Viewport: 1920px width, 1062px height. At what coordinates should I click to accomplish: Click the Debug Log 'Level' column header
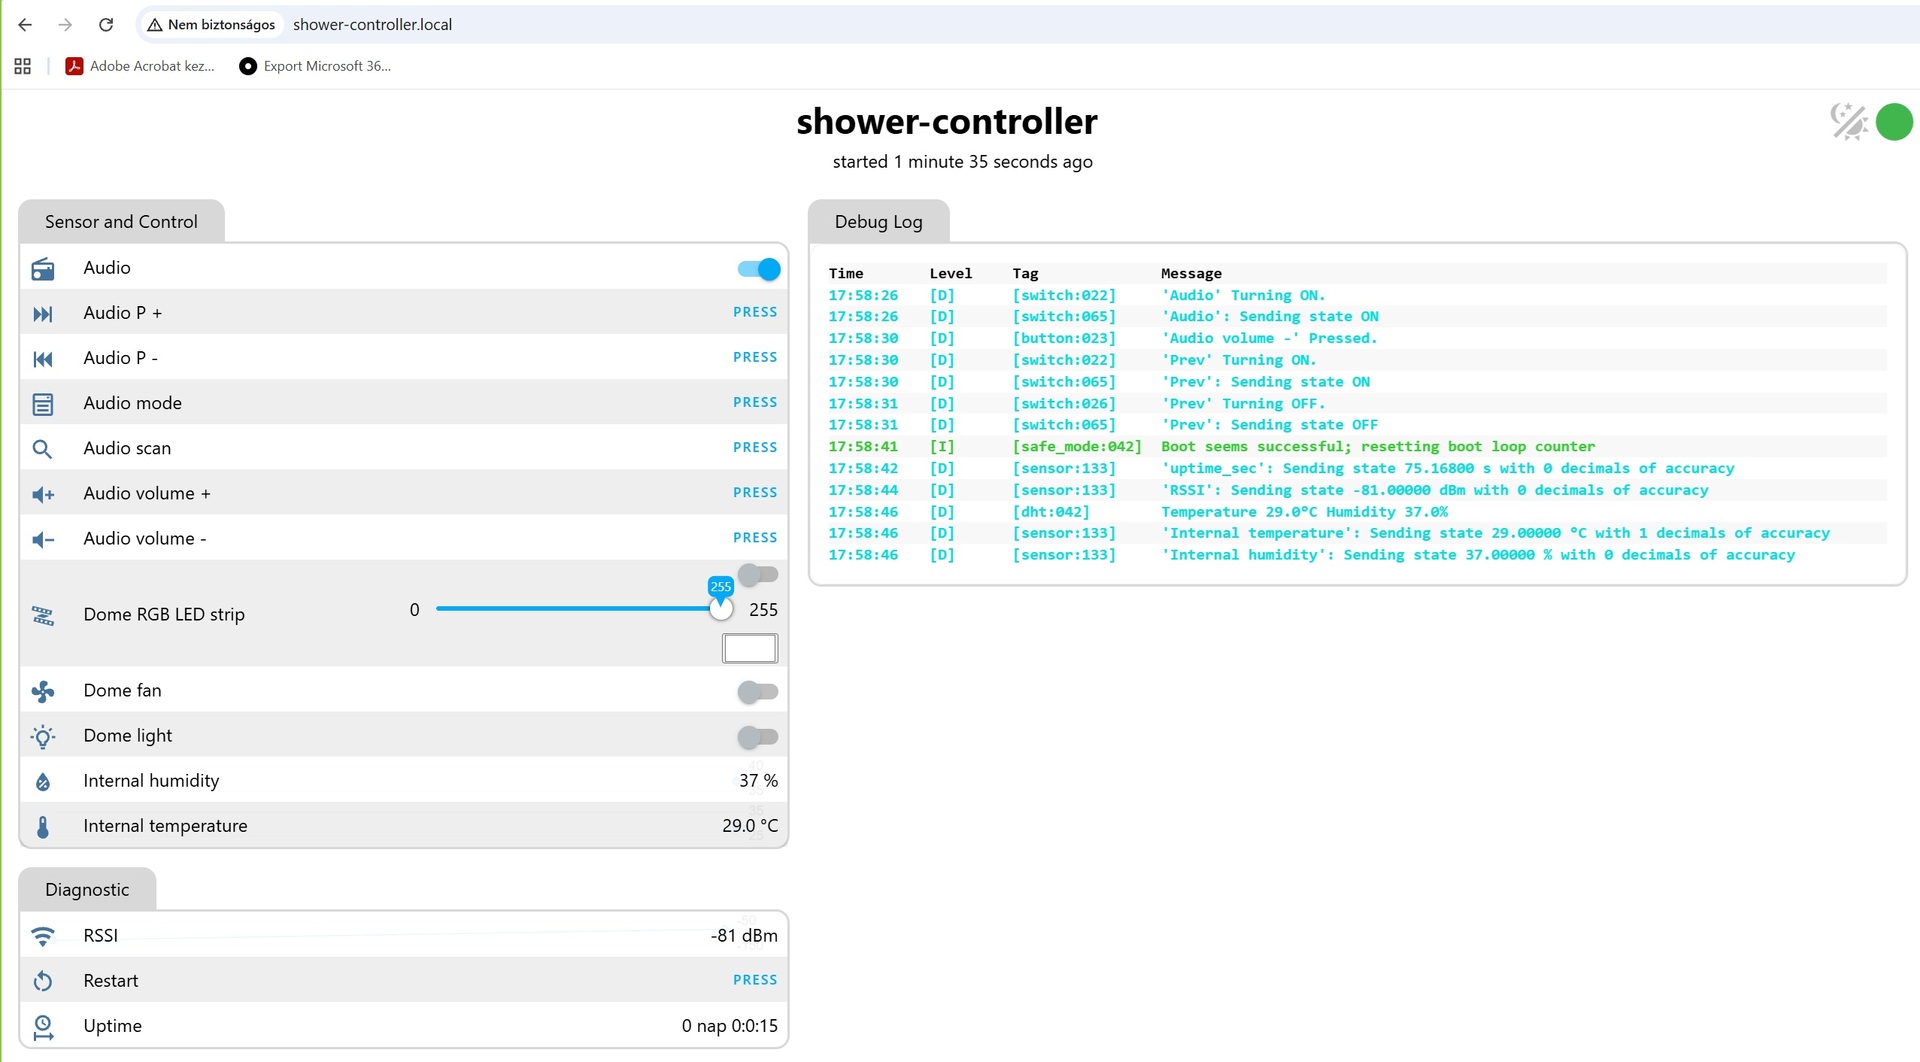951,273
